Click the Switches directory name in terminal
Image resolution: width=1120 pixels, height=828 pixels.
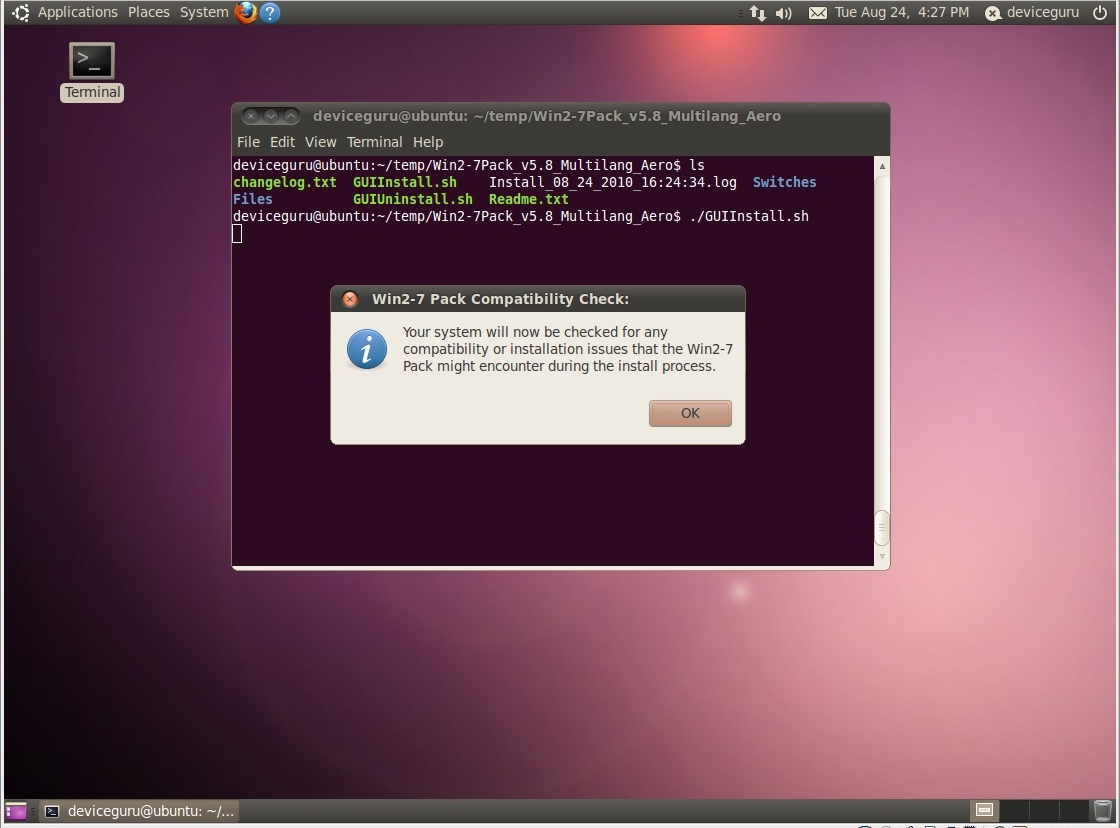tap(784, 182)
